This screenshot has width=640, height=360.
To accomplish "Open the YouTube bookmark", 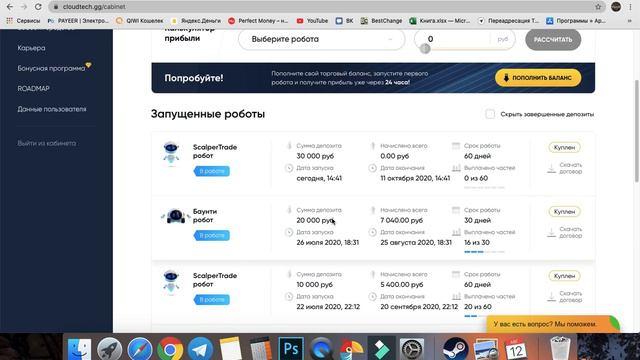I will [312, 20].
